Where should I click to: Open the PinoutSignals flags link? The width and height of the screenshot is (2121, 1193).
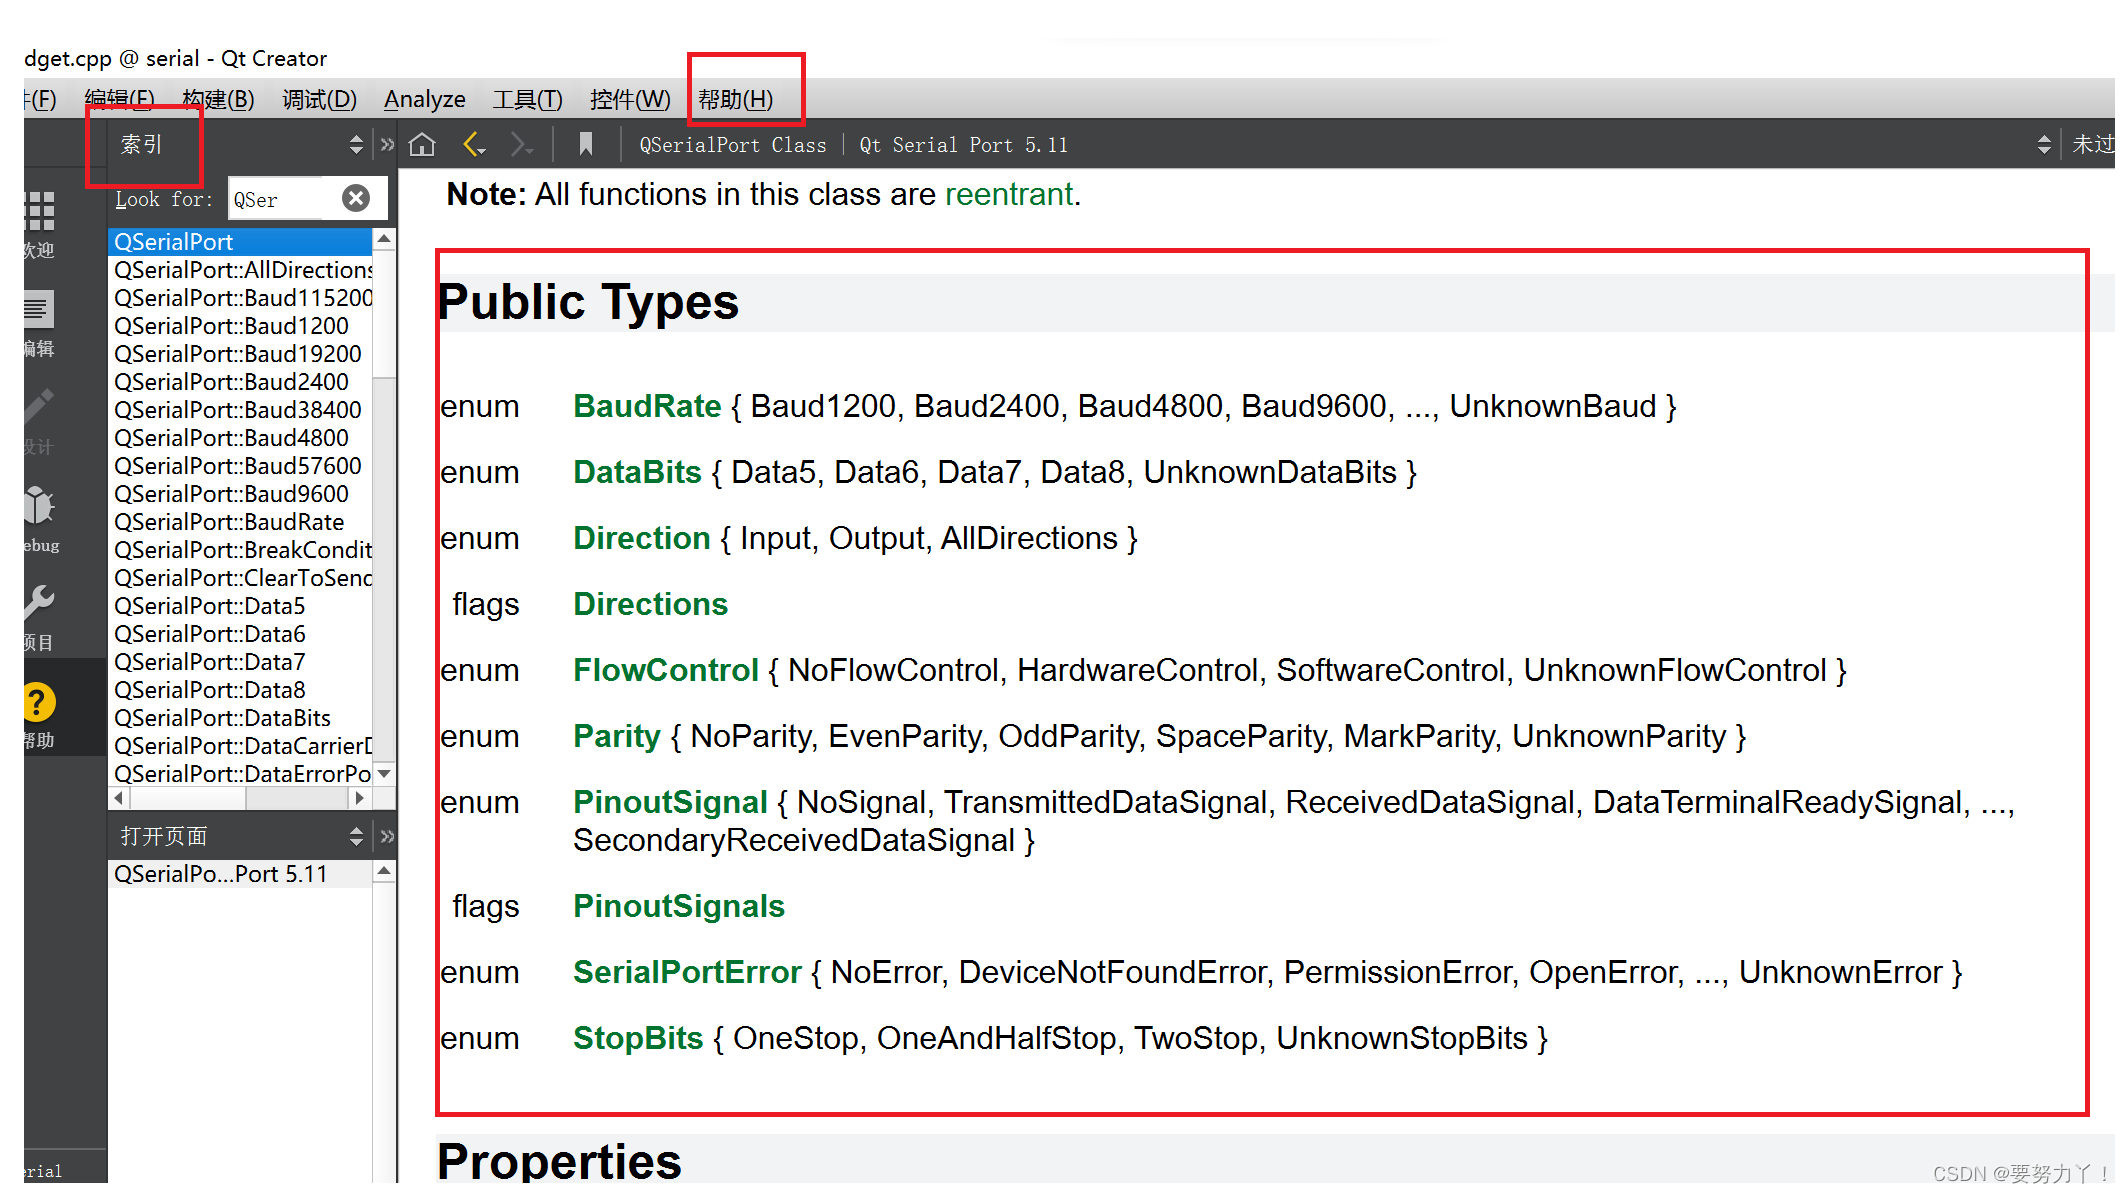click(679, 906)
